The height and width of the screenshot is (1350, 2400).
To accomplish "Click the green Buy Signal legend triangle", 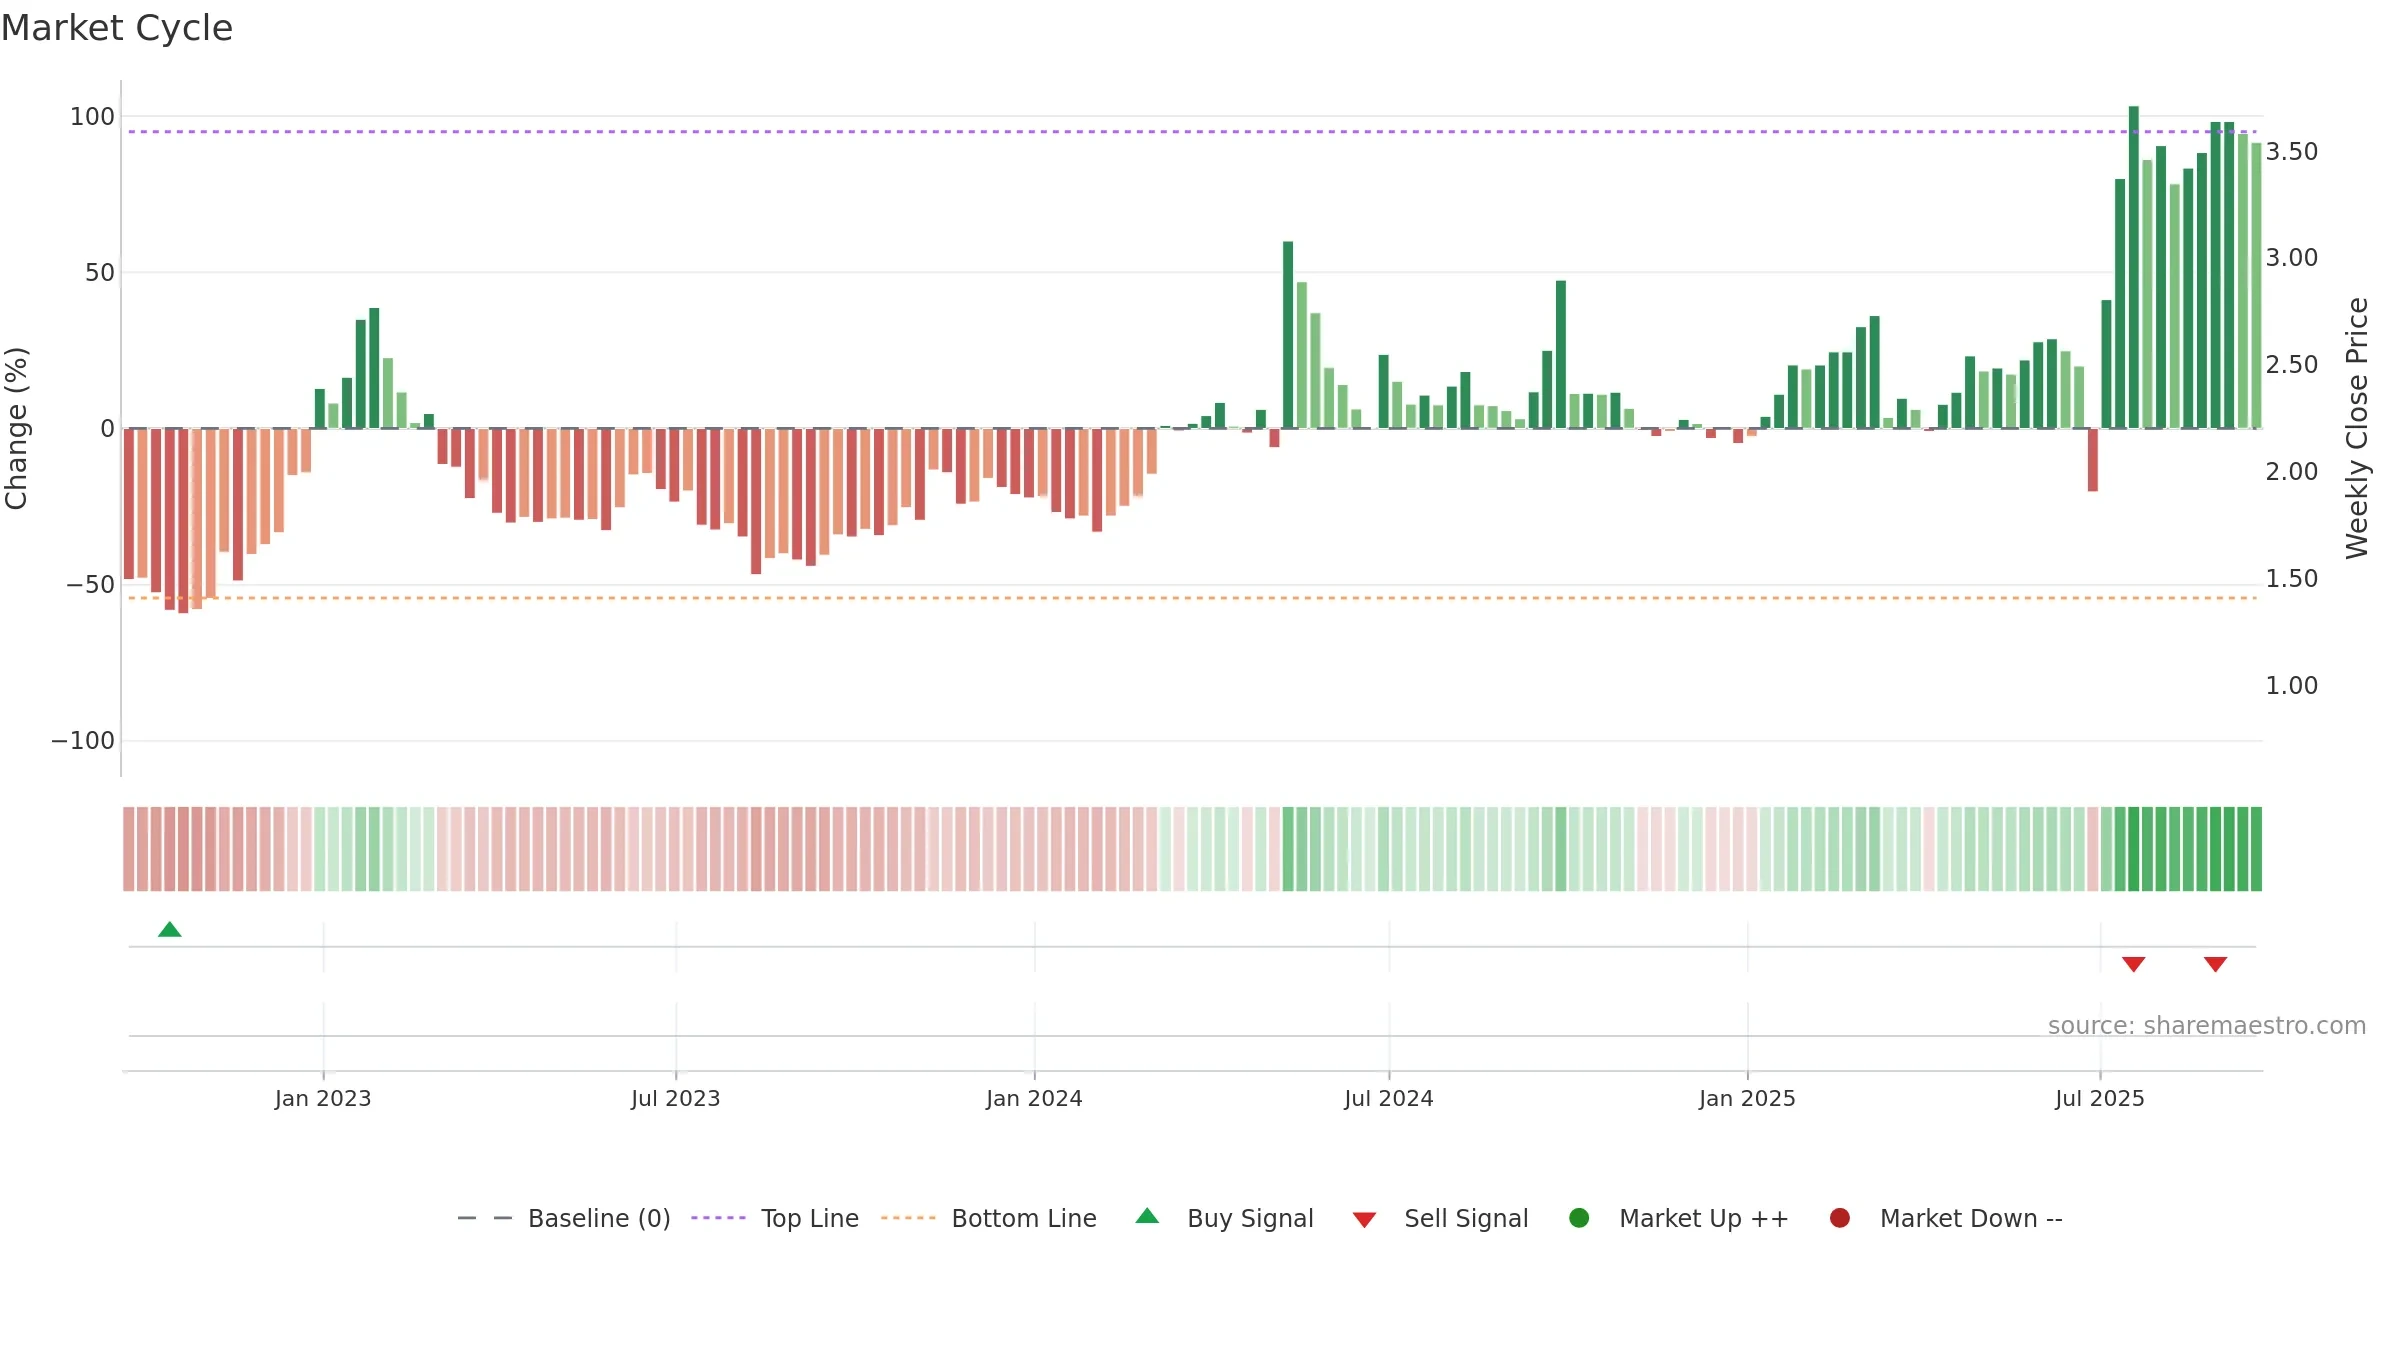I will click(1147, 1216).
